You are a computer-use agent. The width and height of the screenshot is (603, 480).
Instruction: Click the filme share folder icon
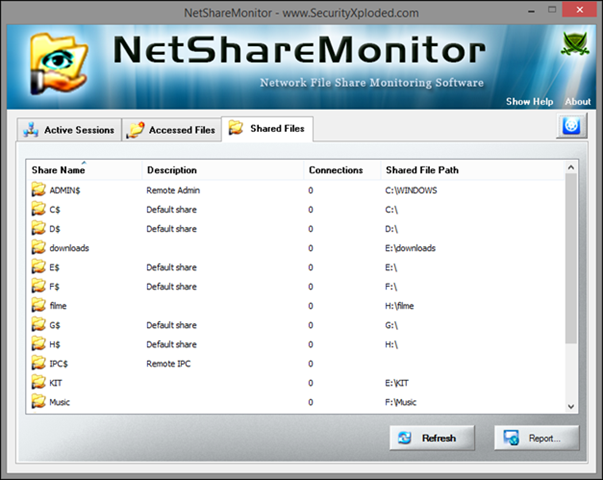[x=38, y=305]
